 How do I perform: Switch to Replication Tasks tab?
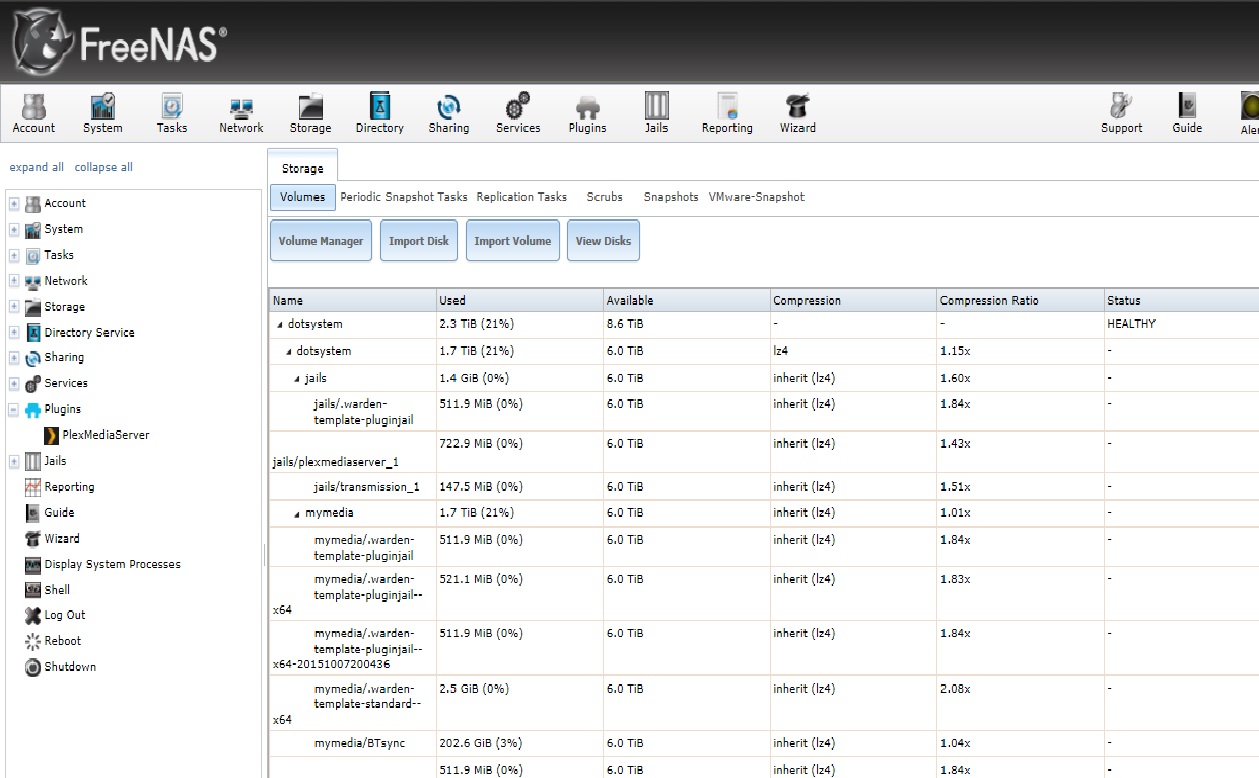click(521, 197)
